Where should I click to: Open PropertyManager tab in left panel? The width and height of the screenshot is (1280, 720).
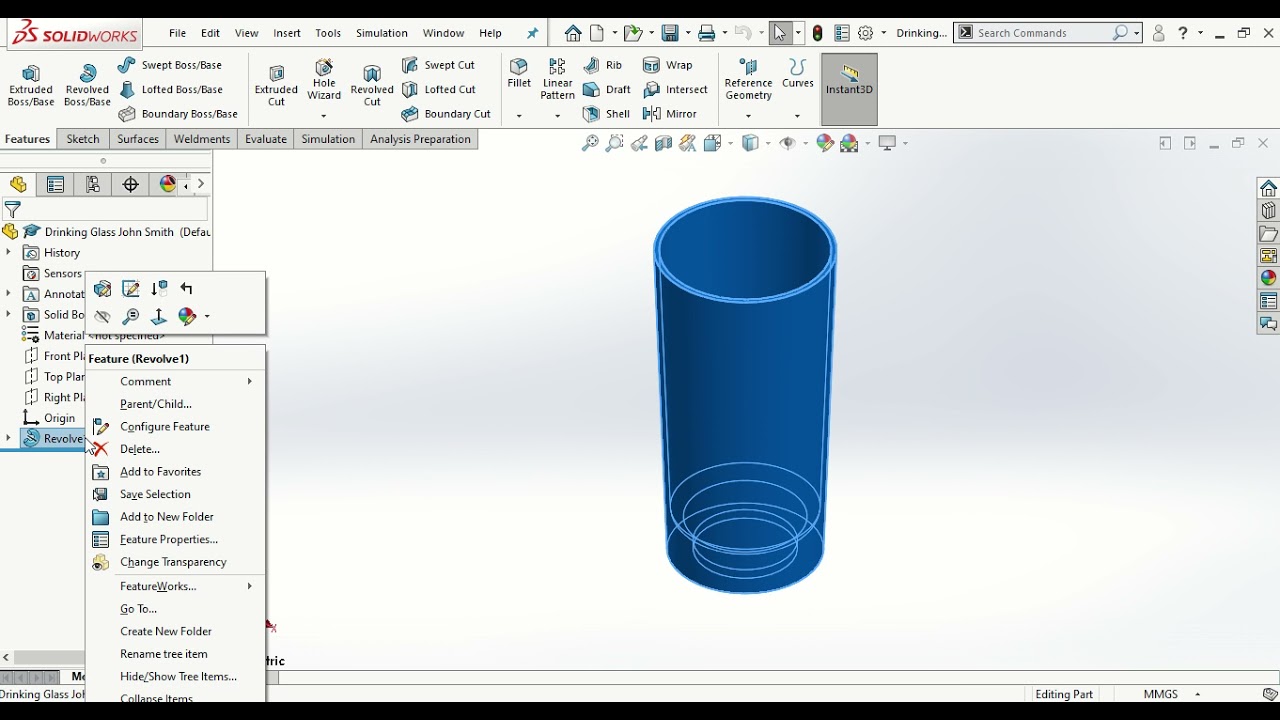[55, 184]
